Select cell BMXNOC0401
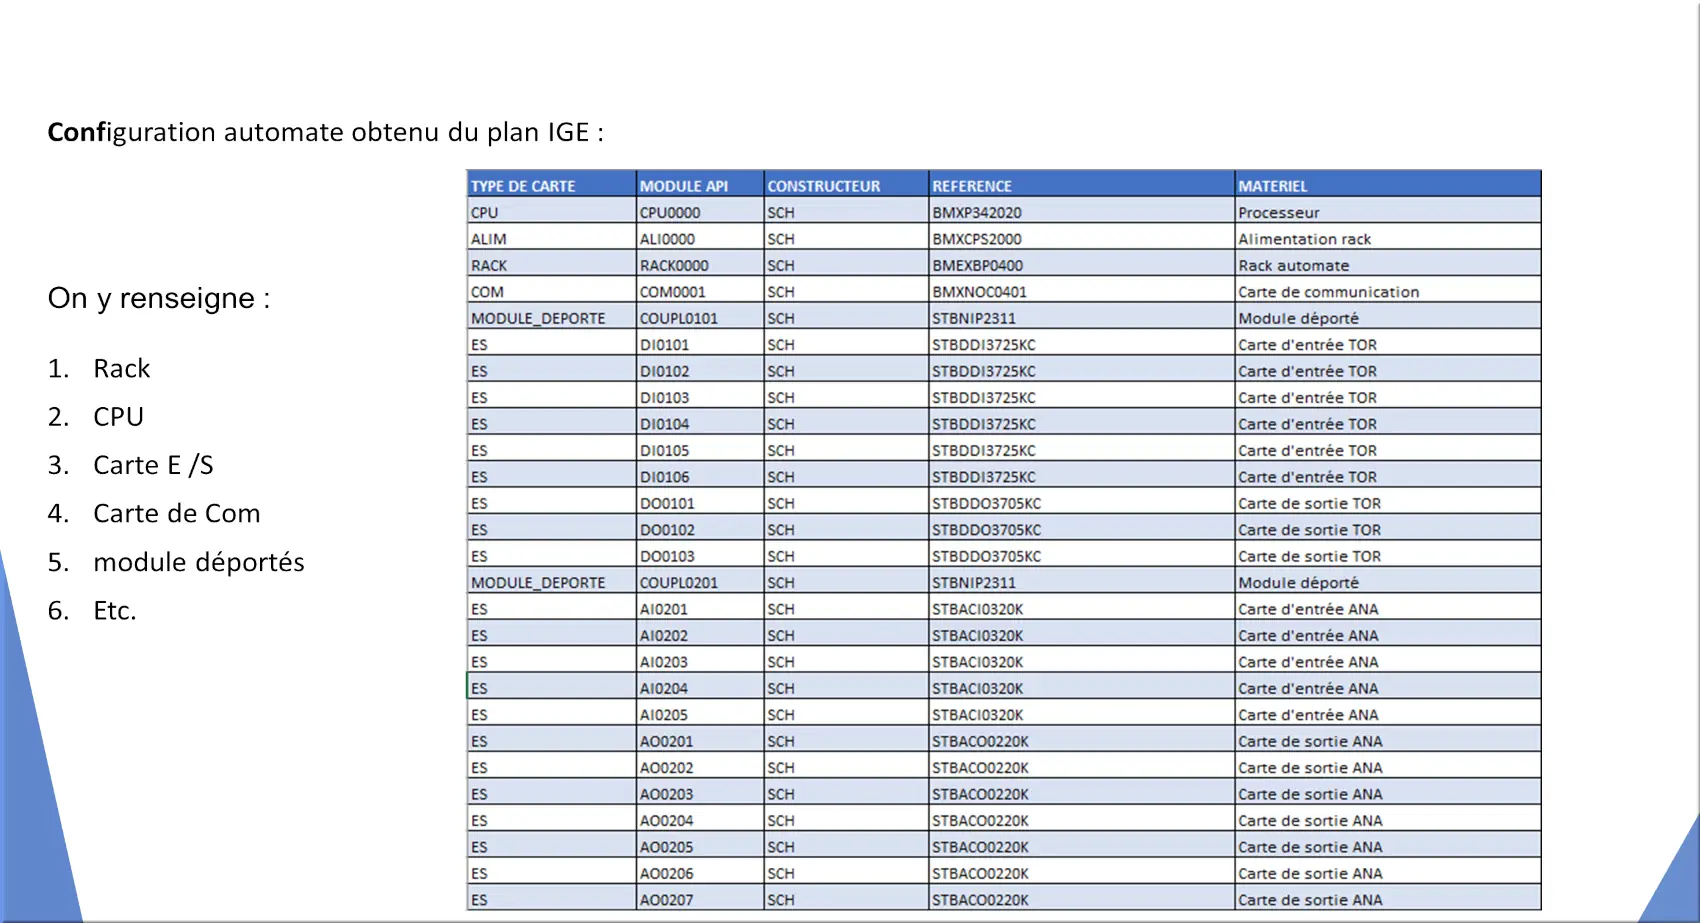 point(1082,292)
